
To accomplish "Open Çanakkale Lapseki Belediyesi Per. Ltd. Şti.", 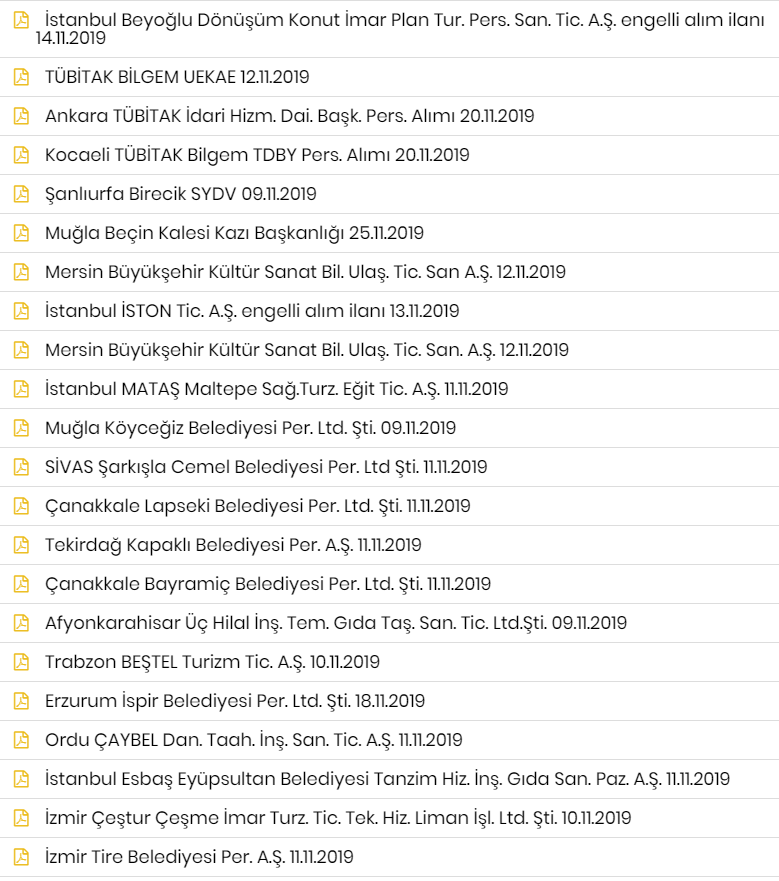I will pyautogui.click(x=257, y=506).
